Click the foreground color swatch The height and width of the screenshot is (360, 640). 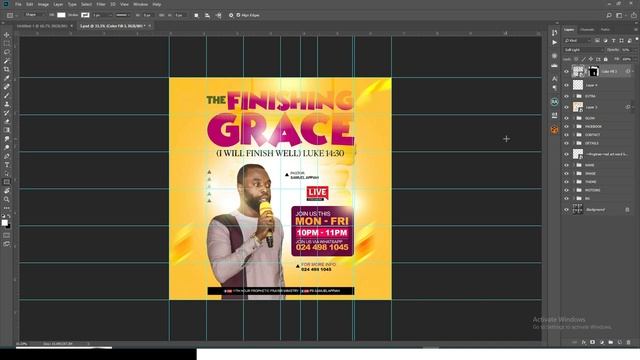[x=4, y=222]
